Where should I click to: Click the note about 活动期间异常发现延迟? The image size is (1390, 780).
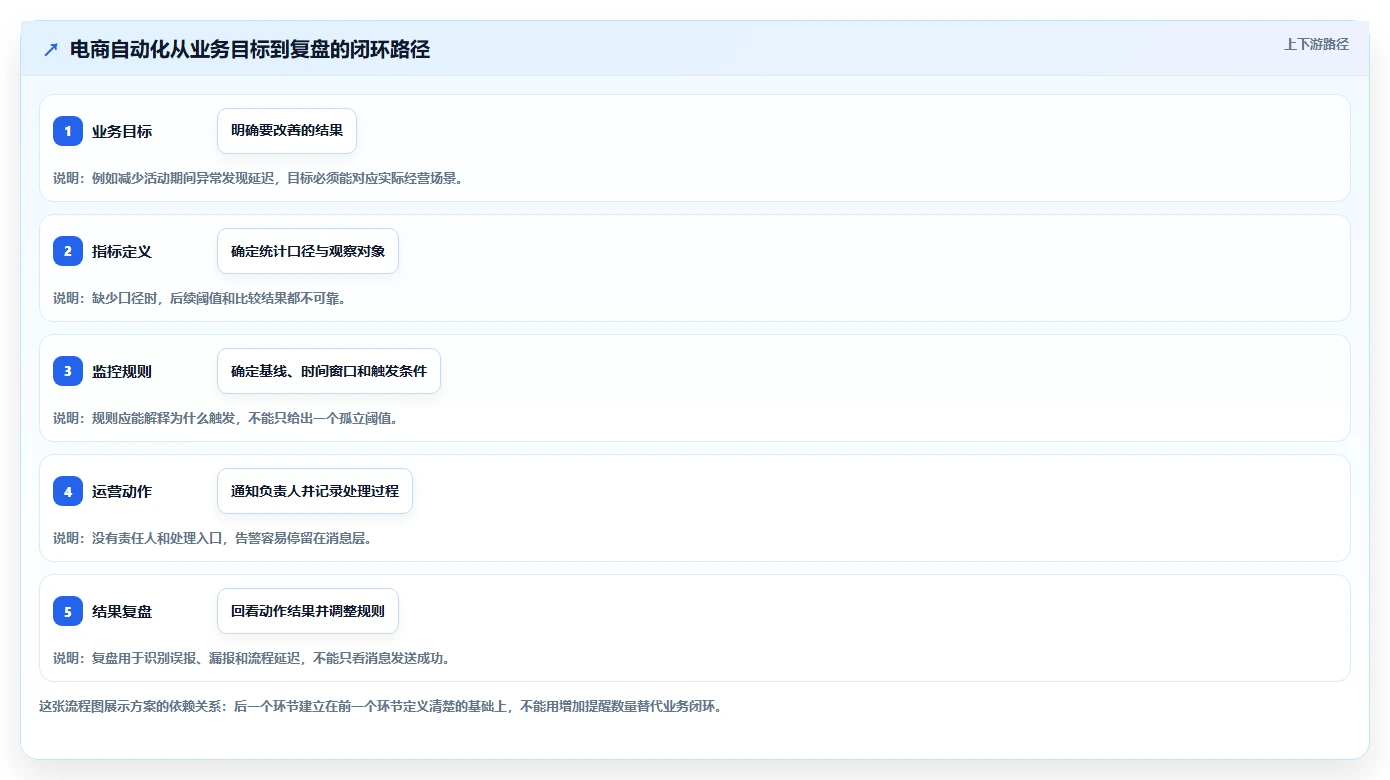coord(258,178)
